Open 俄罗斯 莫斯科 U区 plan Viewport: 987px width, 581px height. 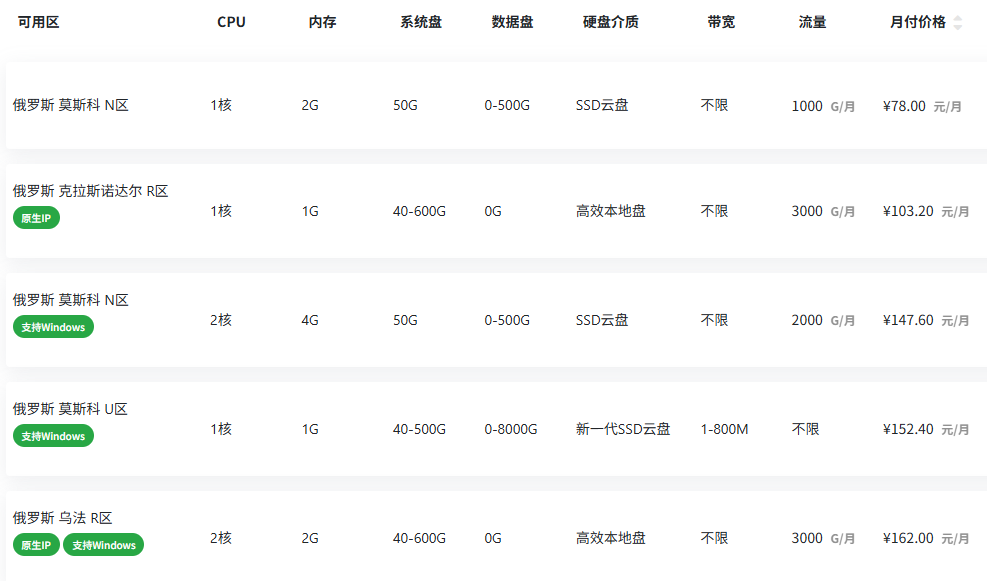[x=70, y=409]
